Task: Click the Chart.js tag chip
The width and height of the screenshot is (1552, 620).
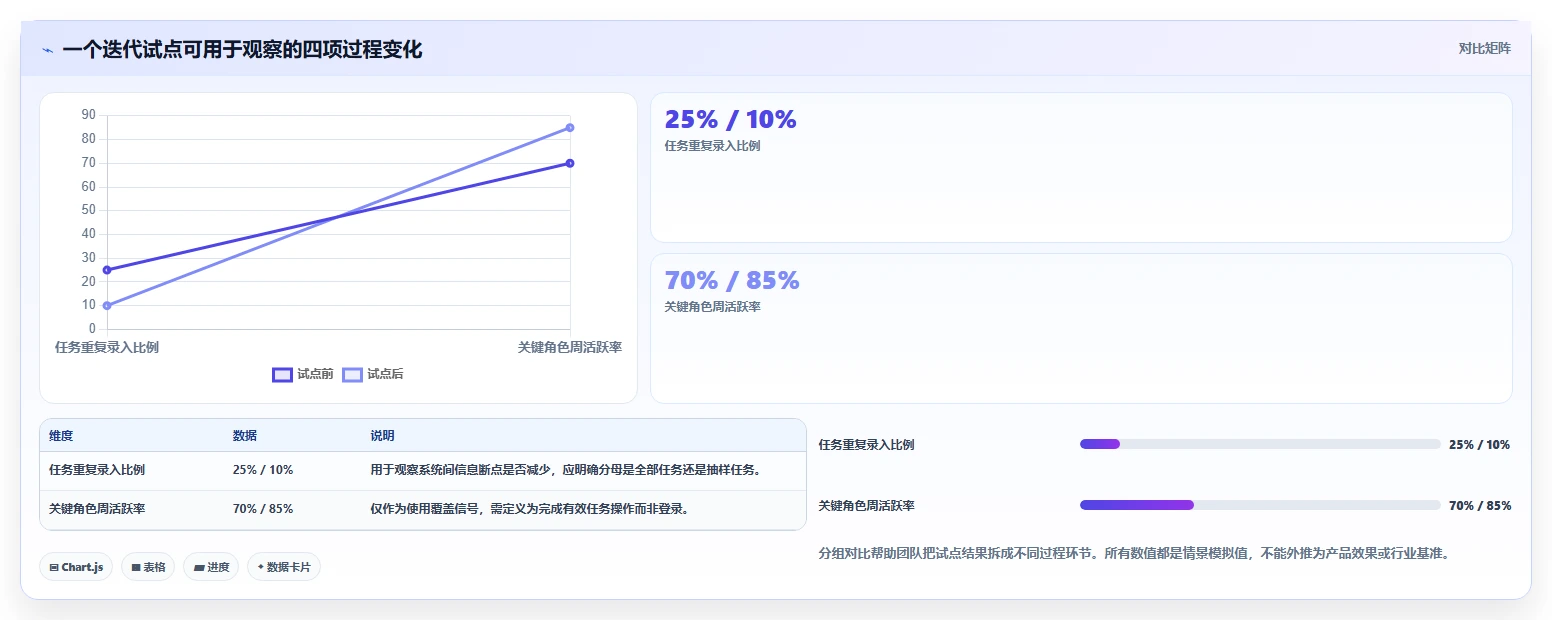Action: click(x=76, y=567)
